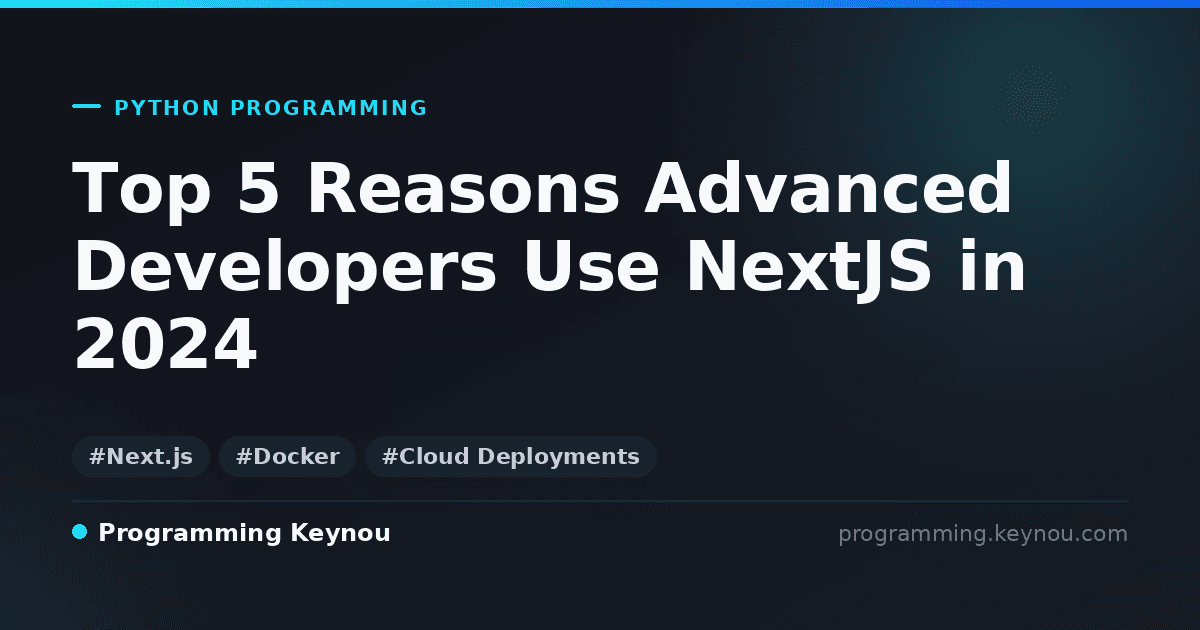The image size is (1200, 630).
Task: Click the PYTHON PROGRAMMING category label
Action: click(271, 108)
